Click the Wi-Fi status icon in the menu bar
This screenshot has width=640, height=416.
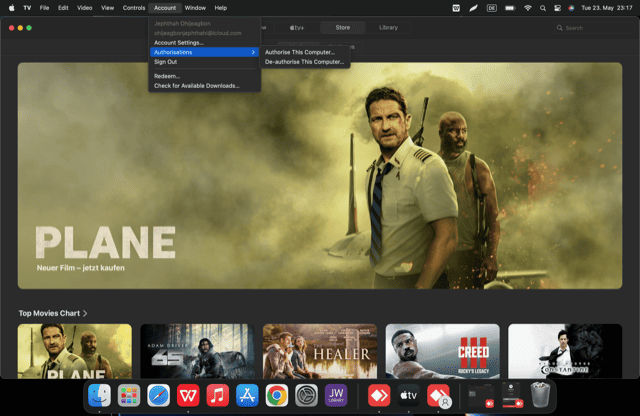[528, 7]
